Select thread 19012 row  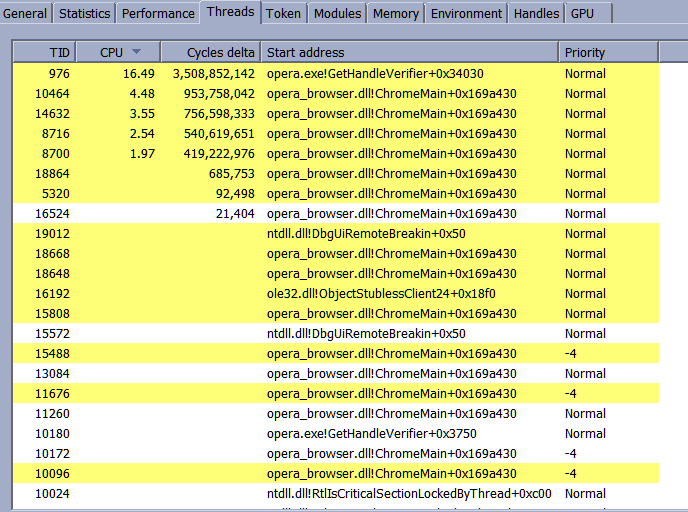click(336, 233)
